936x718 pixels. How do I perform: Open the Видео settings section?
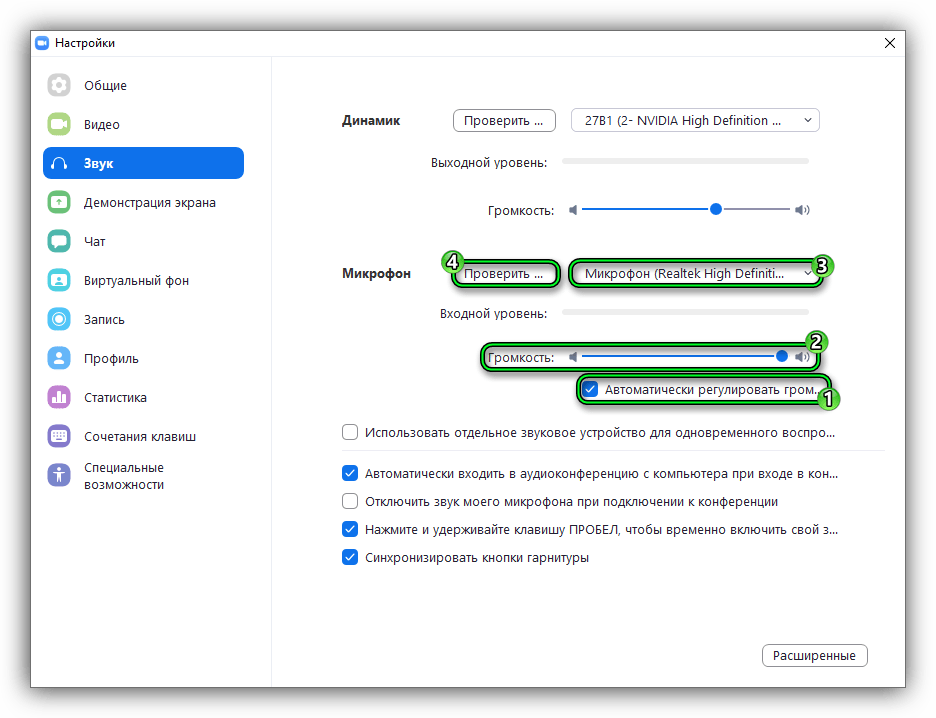(x=143, y=124)
